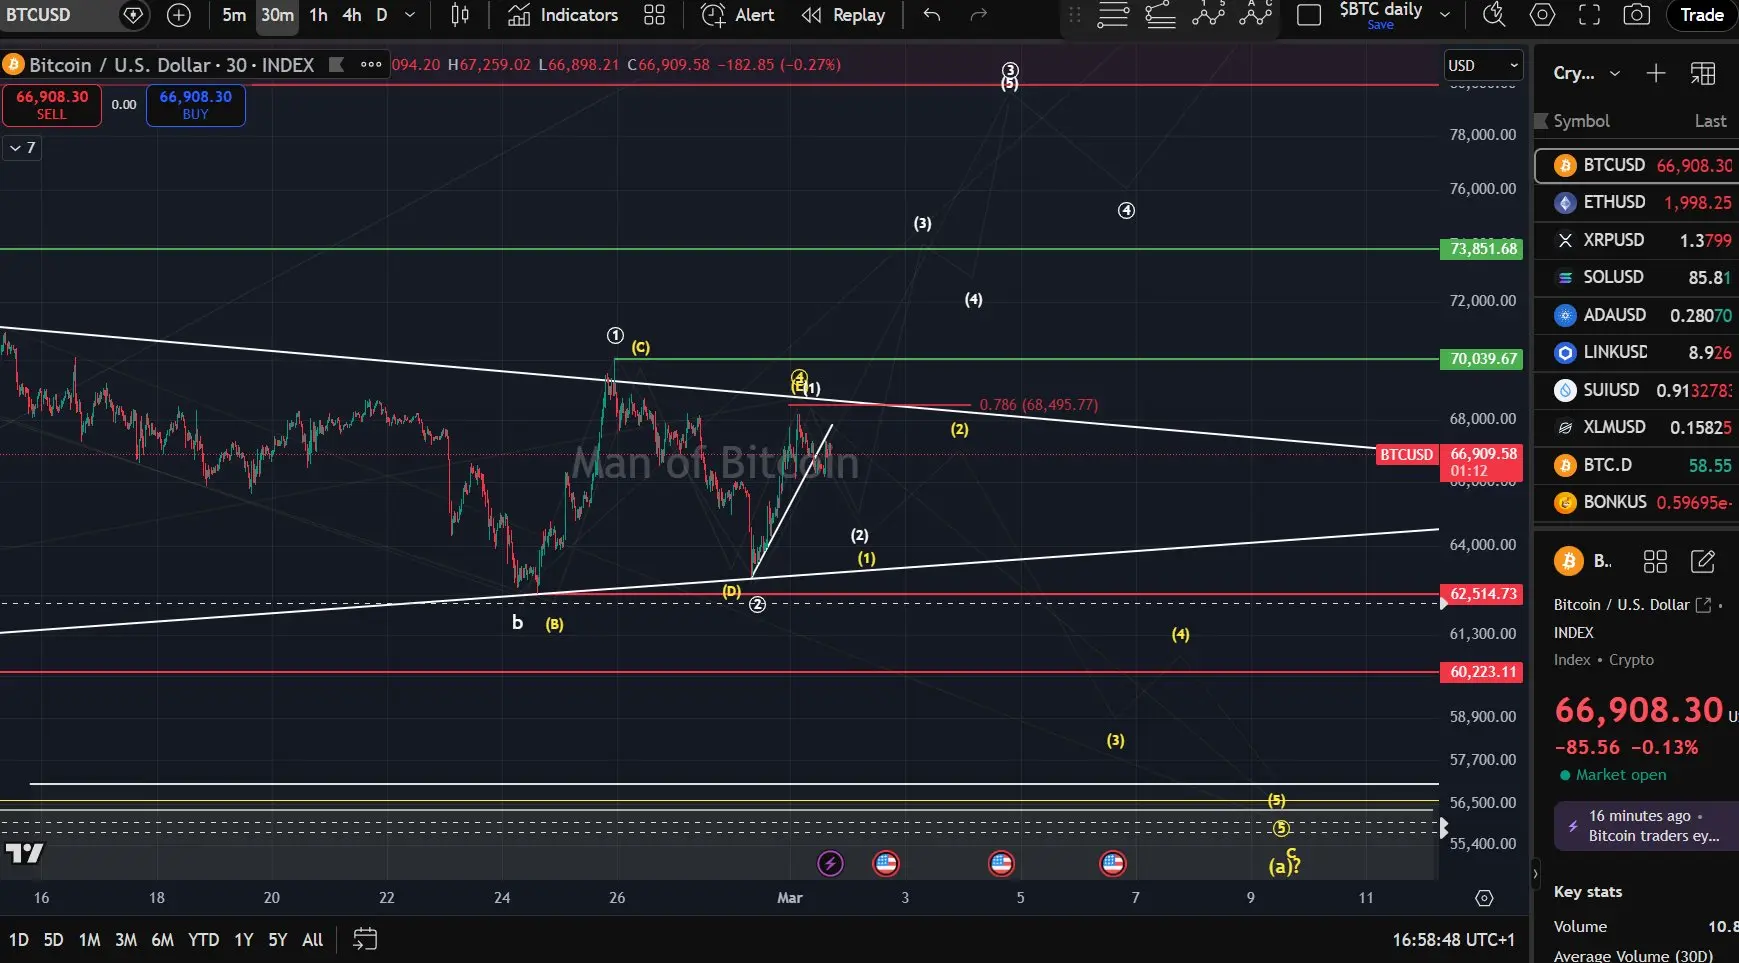The width and height of the screenshot is (1739, 963).
Task: Open chart settings hexagon icon
Action: point(1542,15)
